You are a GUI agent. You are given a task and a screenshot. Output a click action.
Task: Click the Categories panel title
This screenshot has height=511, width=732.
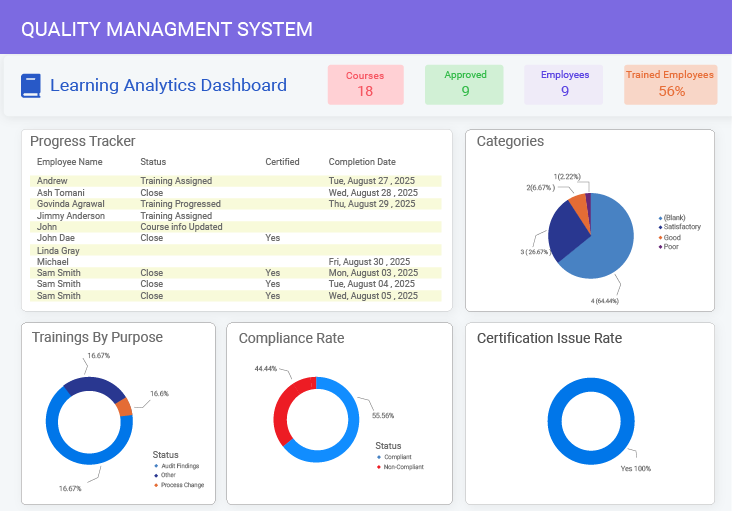tap(510, 141)
